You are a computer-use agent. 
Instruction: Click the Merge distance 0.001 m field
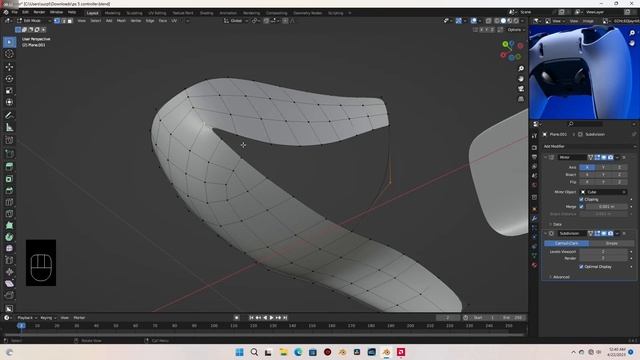pos(607,207)
